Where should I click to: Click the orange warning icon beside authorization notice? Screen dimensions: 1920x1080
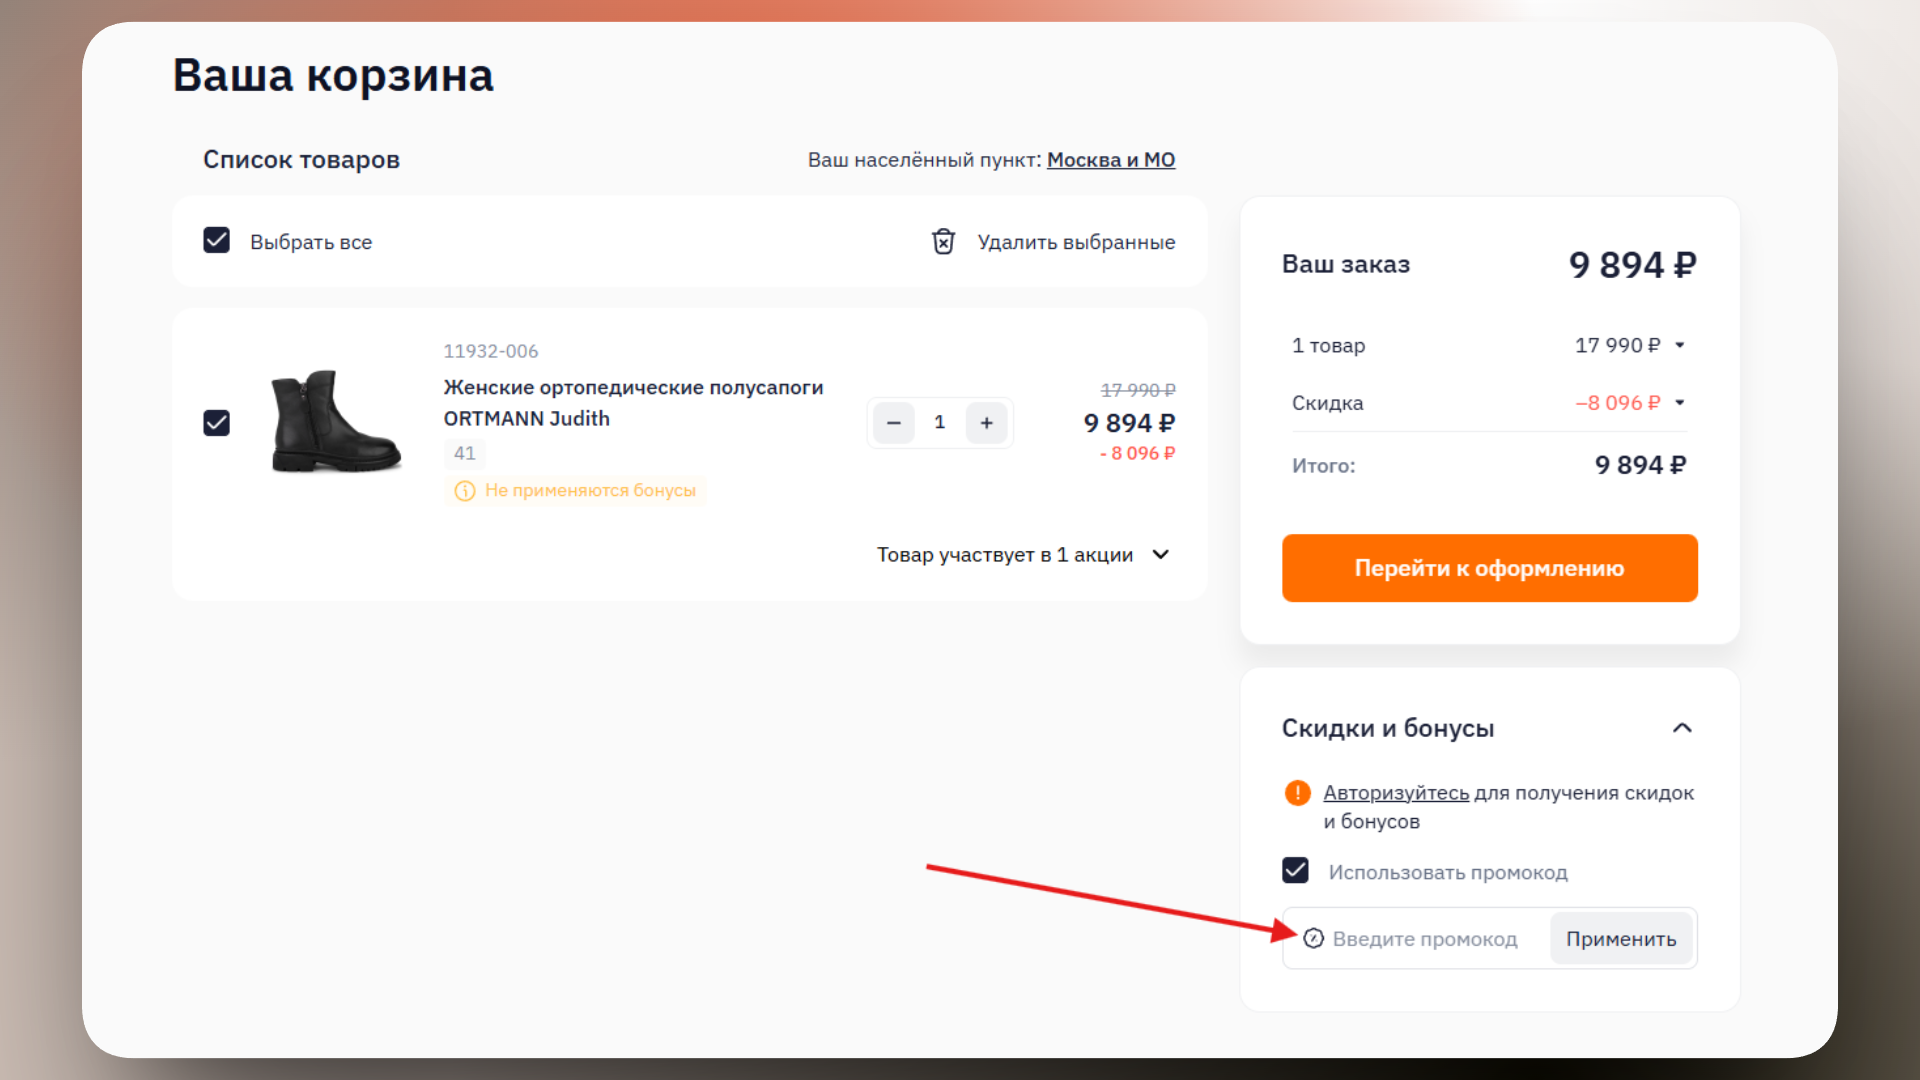point(1297,792)
